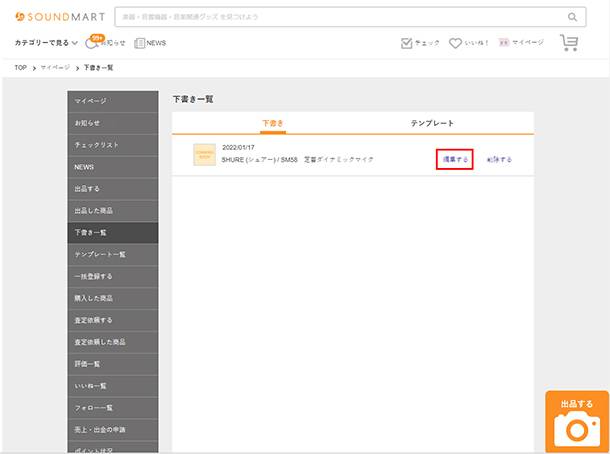This screenshot has width=610, height=454.
Task: Select テンプレート一覧 in sidebar menu
Action: 112,255
